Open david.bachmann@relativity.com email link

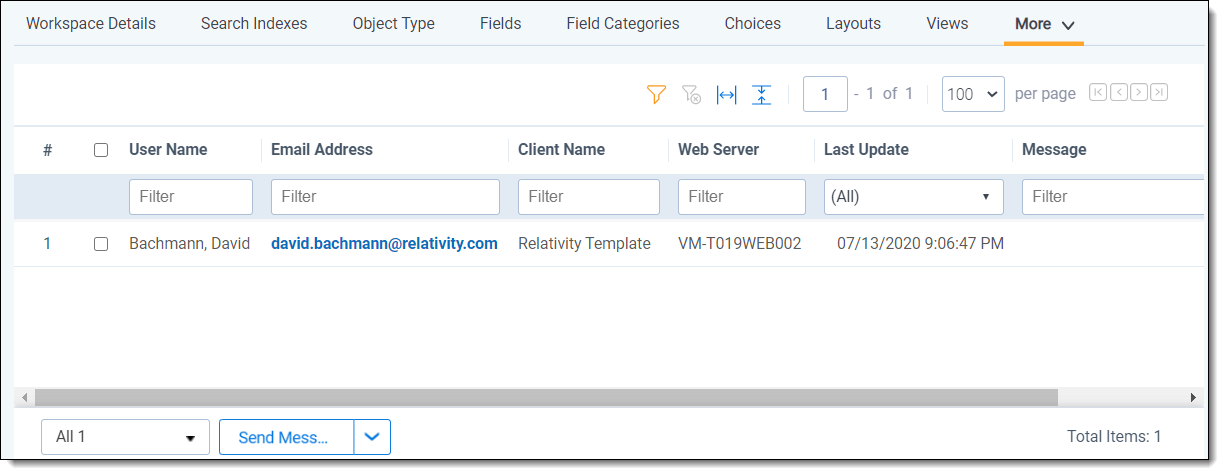click(x=384, y=244)
